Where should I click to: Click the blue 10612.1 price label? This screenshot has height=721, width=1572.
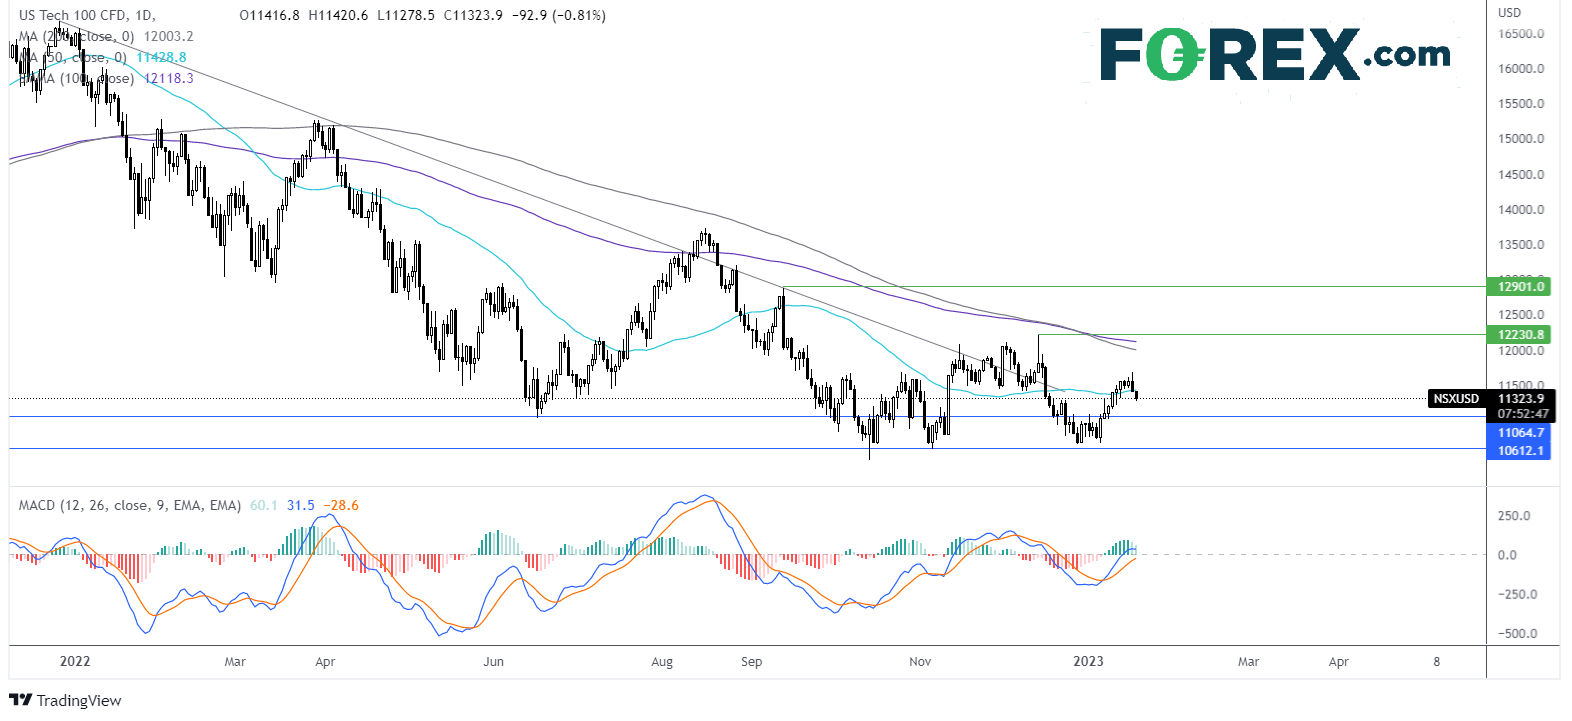click(1519, 450)
